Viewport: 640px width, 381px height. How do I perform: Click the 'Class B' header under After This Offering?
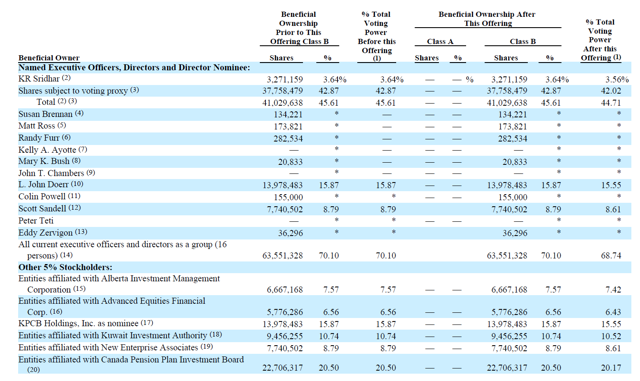point(522,41)
